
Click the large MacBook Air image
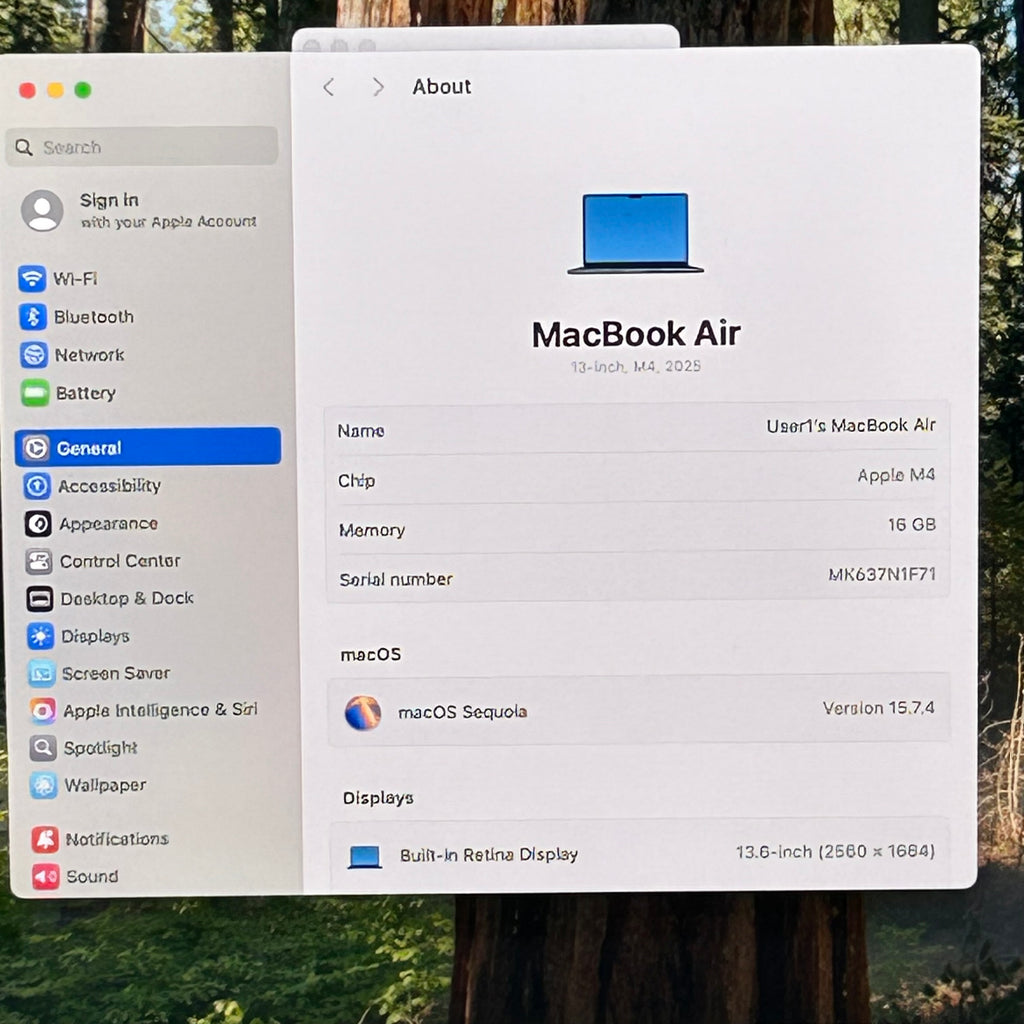coord(635,233)
